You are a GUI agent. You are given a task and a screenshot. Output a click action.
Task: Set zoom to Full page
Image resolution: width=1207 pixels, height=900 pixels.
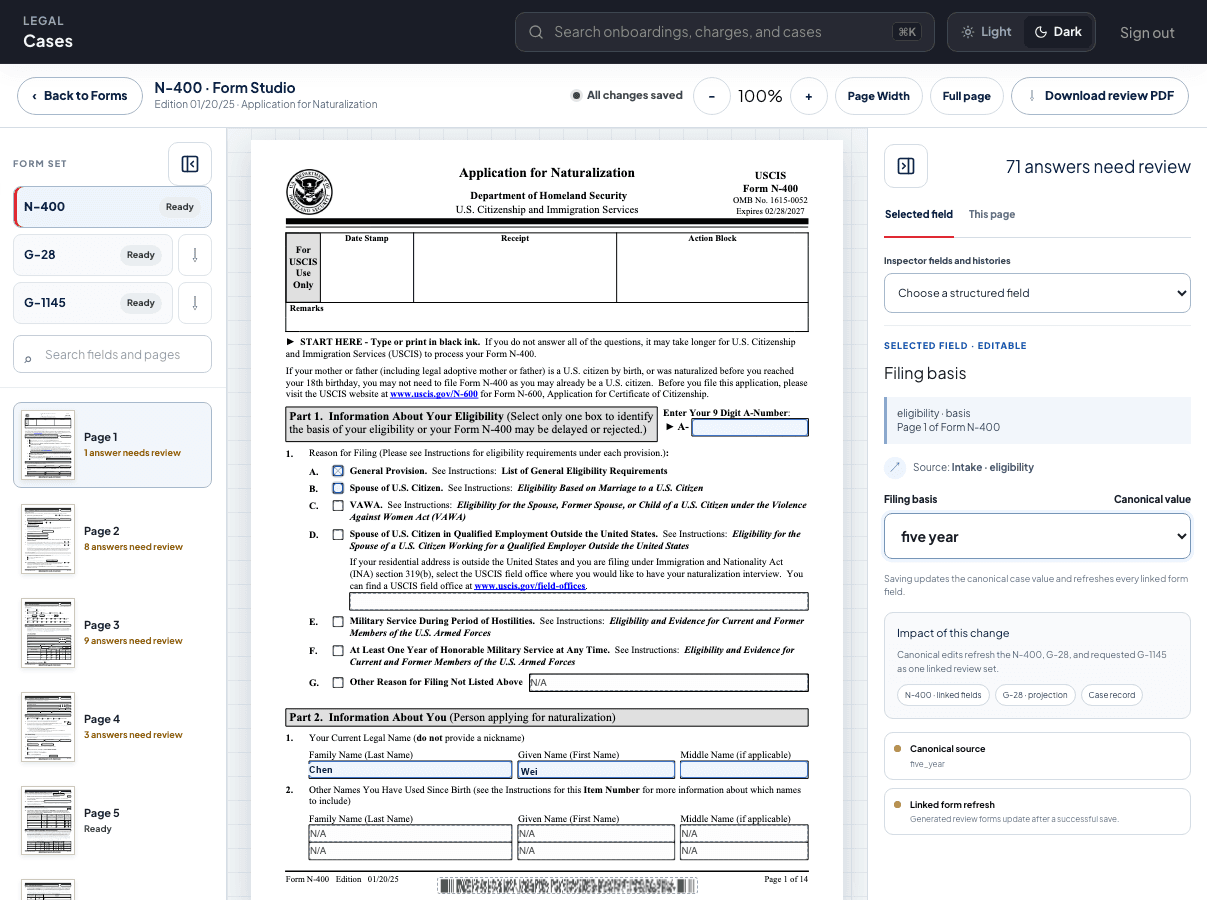(x=966, y=96)
